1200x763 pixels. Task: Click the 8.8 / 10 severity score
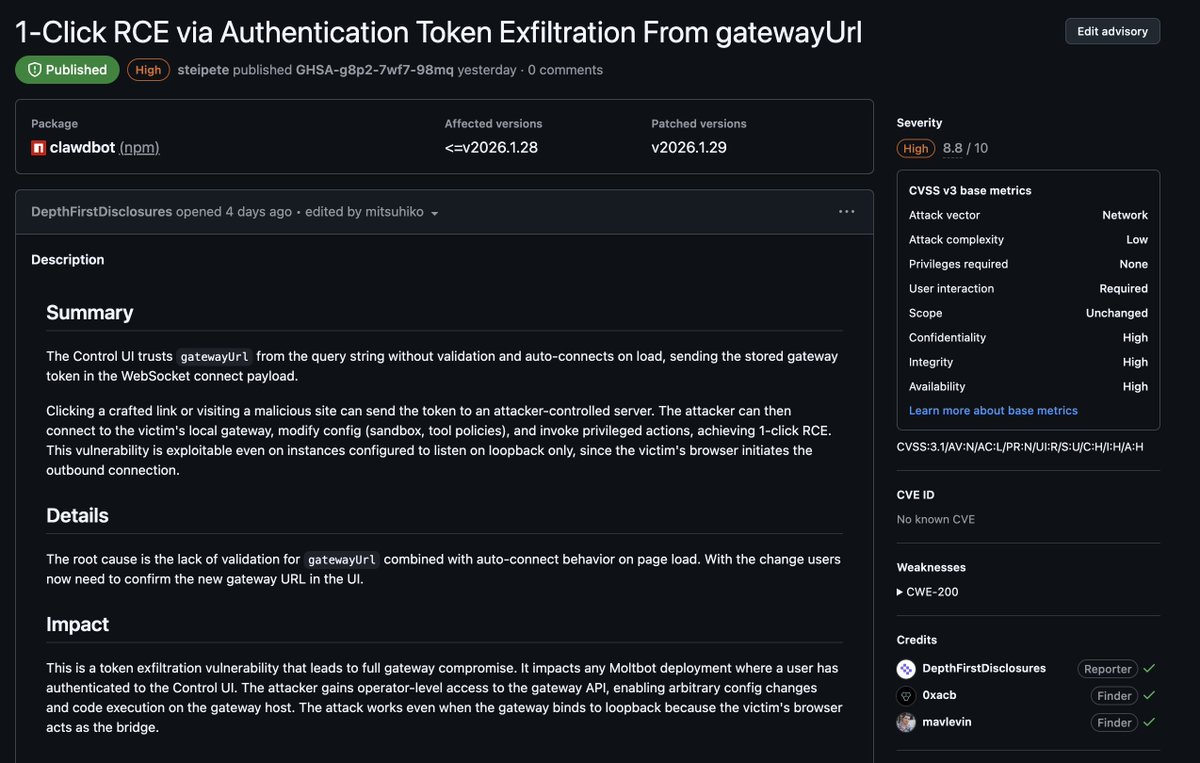coord(965,148)
